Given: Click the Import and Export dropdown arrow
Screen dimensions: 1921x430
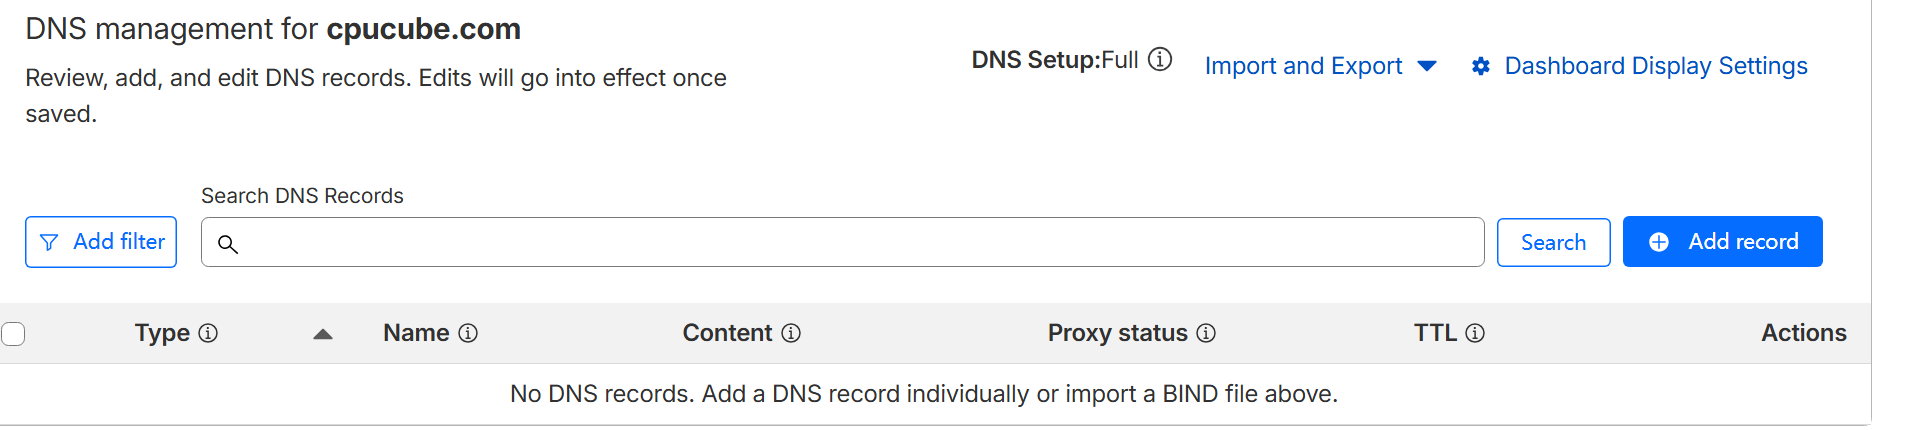Looking at the screenshot, I should 1427,66.
